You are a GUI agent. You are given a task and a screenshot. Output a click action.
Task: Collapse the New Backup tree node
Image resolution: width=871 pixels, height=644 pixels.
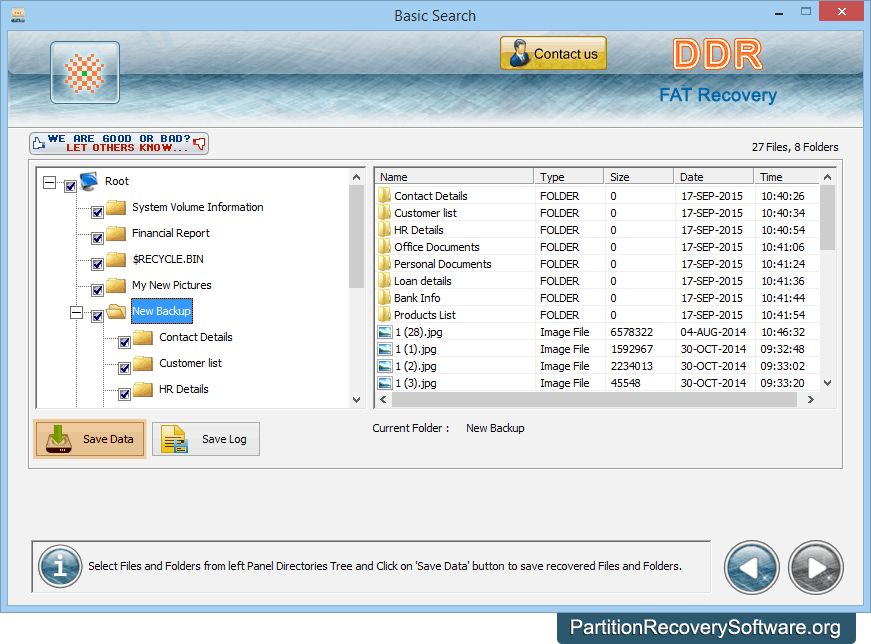point(77,312)
